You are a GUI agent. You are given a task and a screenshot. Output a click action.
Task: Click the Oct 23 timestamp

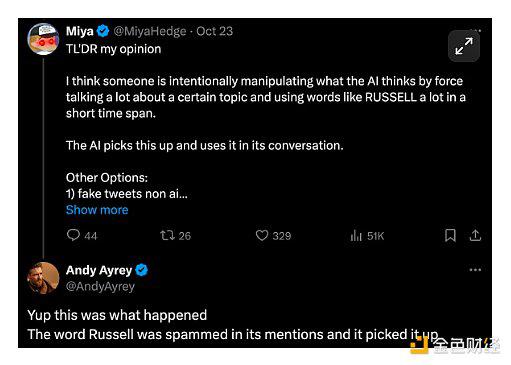pos(214,31)
